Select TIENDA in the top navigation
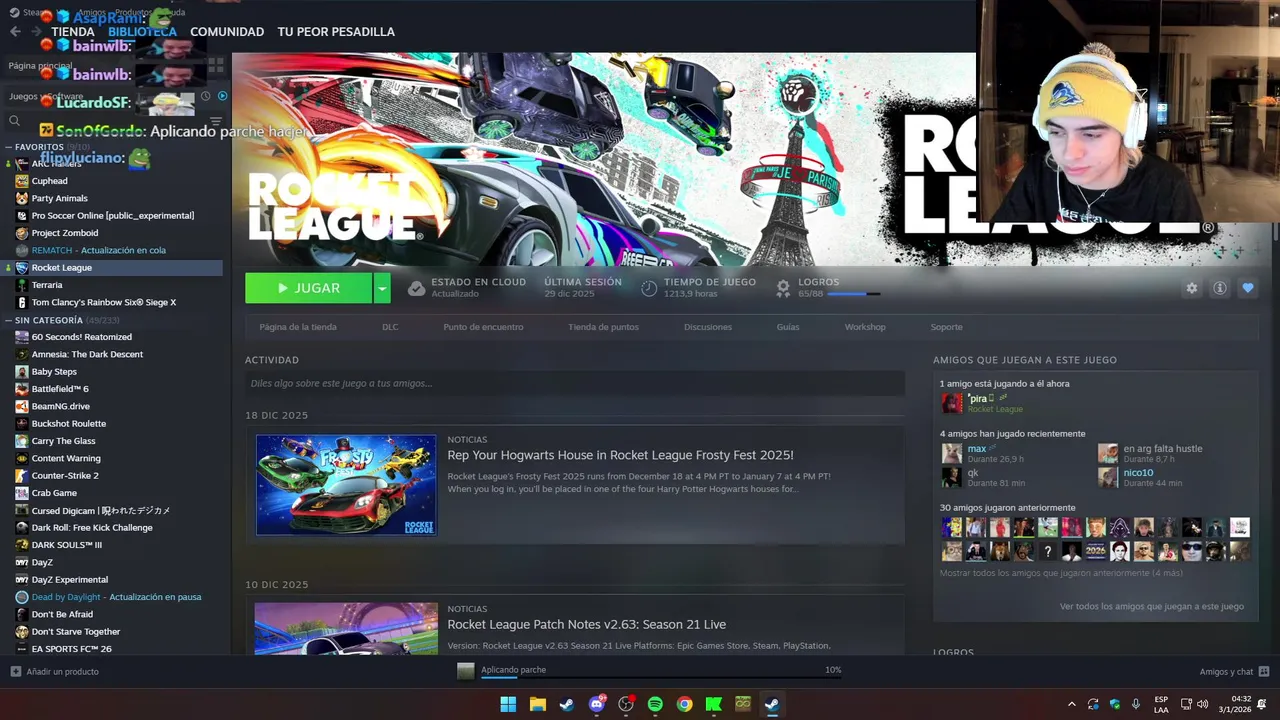The image size is (1280, 720). [73, 32]
